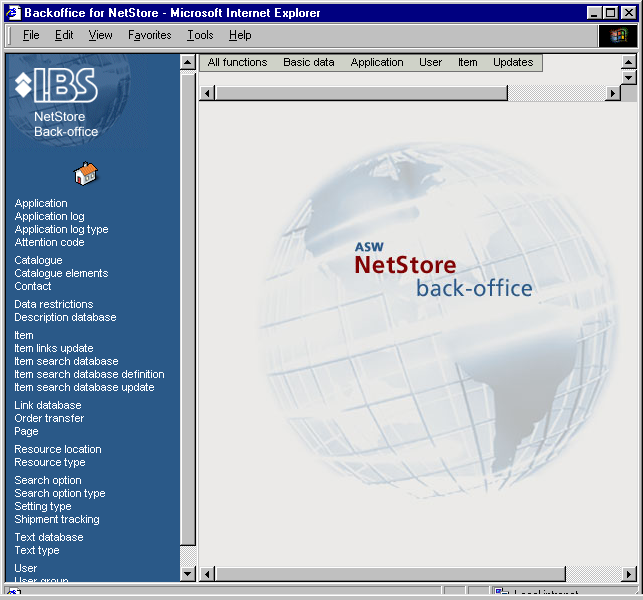The height and width of the screenshot is (600, 643).
Task: Open the Search option link
Action: pos(48,480)
